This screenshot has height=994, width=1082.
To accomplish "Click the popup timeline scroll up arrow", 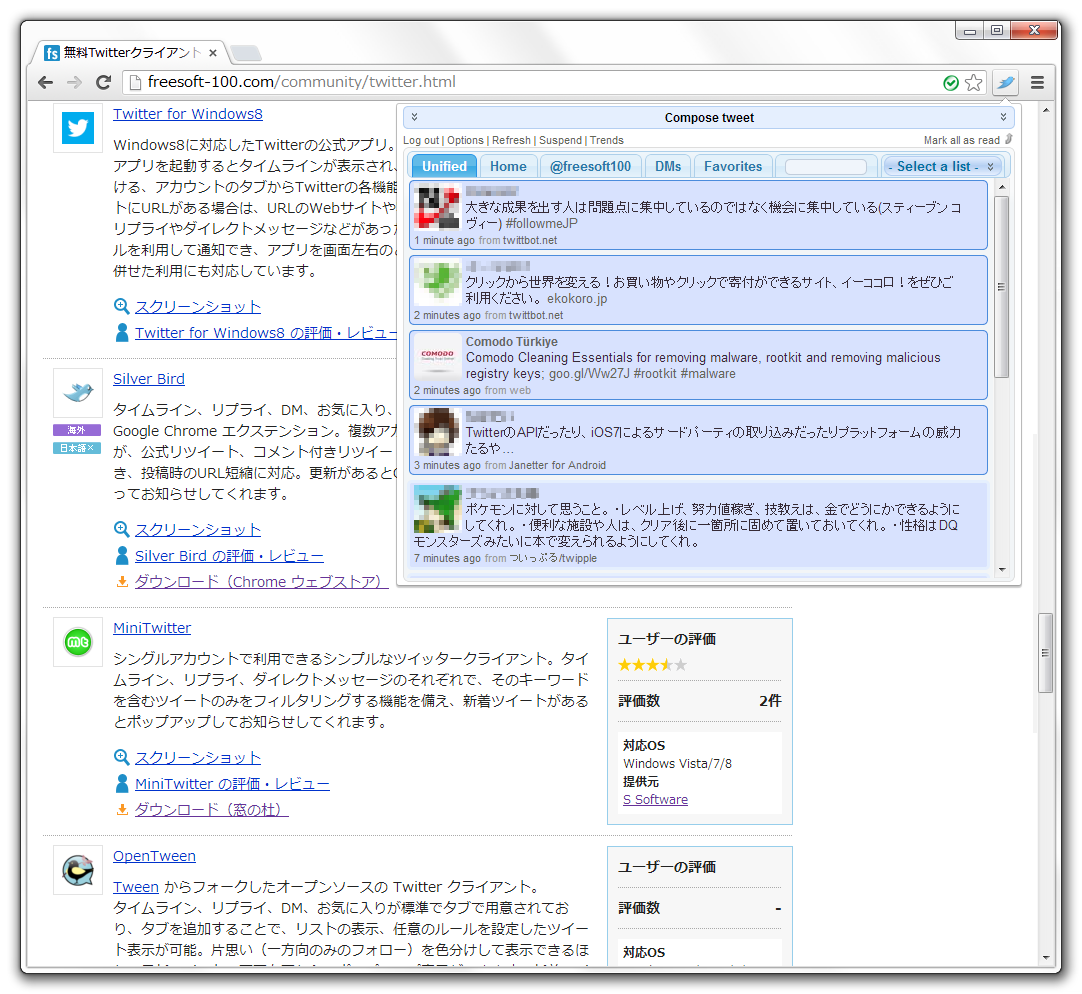I will (x=1002, y=187).
